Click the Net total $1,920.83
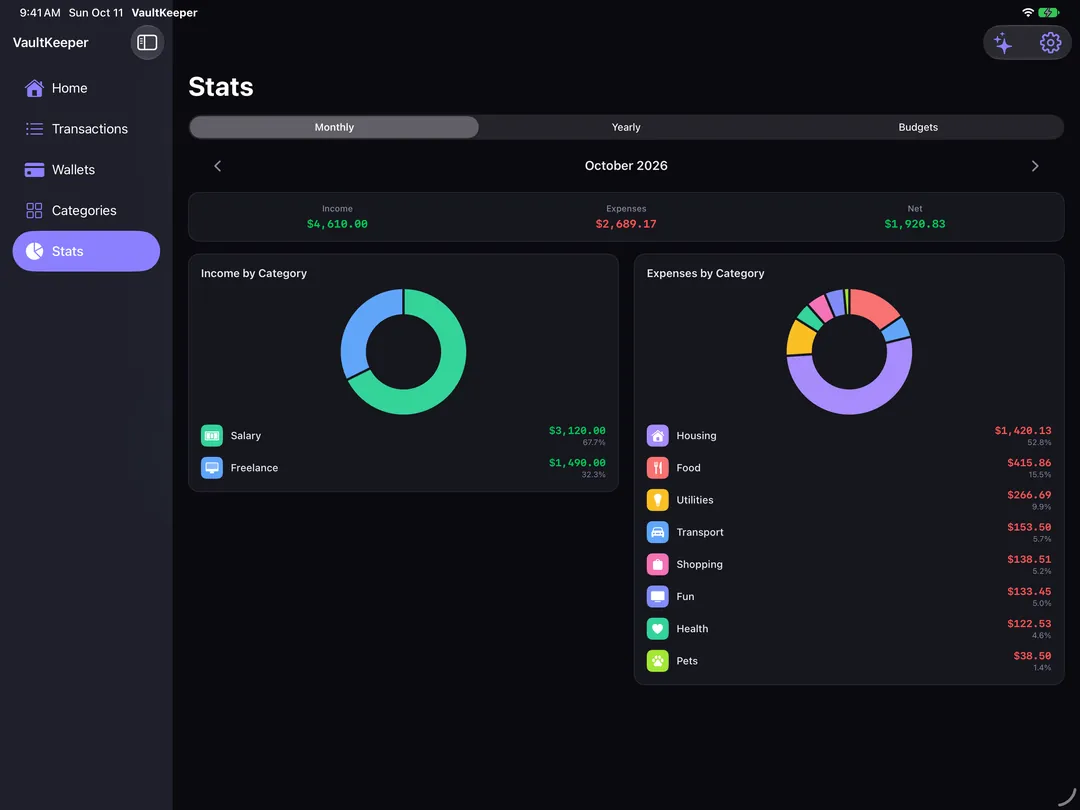 click(x=915, y=224)
